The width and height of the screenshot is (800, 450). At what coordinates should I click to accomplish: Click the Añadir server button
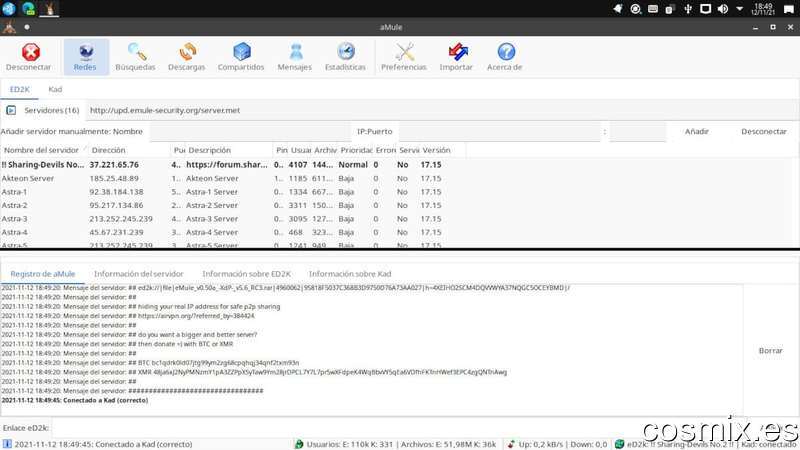[696, 132]
